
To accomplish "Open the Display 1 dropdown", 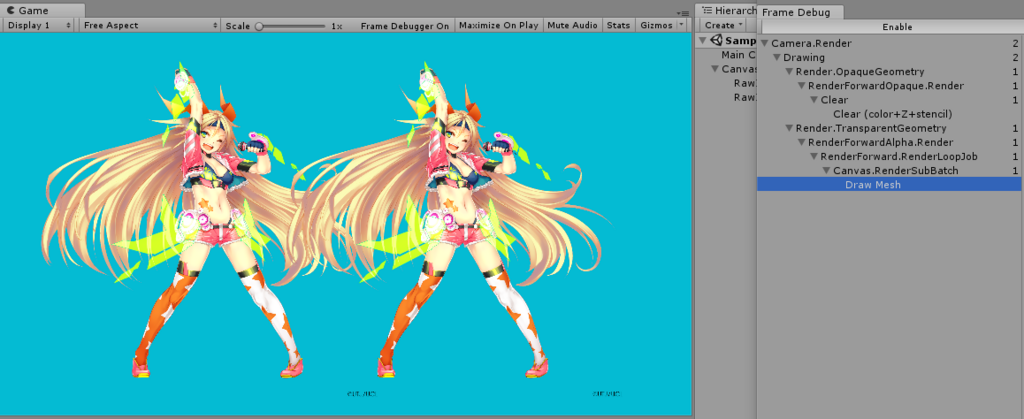I will (39, 25).
